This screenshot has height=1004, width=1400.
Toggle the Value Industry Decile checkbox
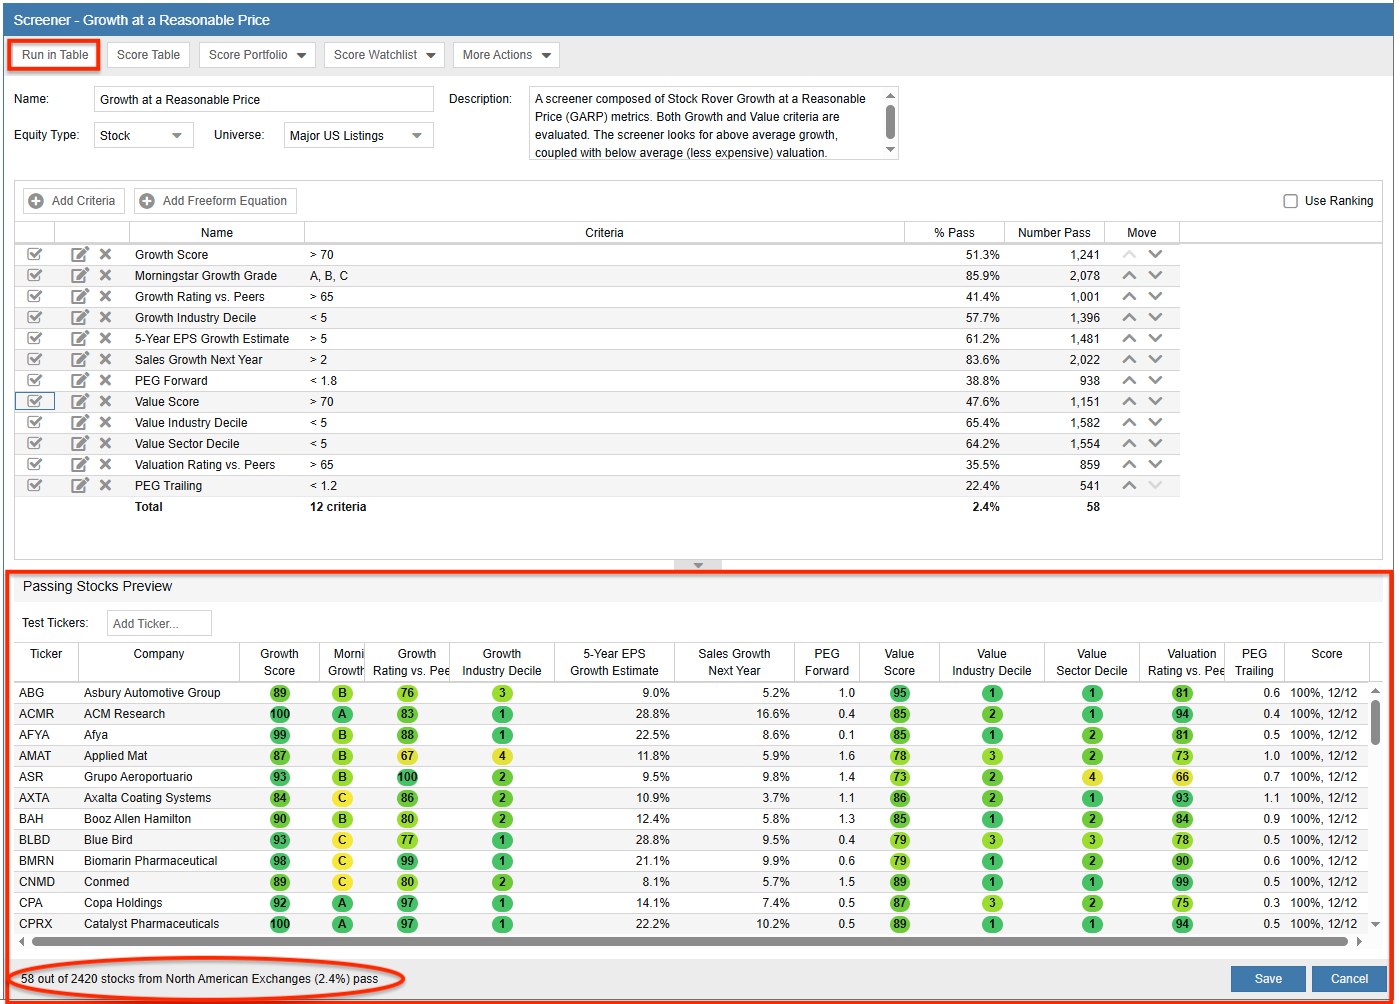(x=35, y=422)
